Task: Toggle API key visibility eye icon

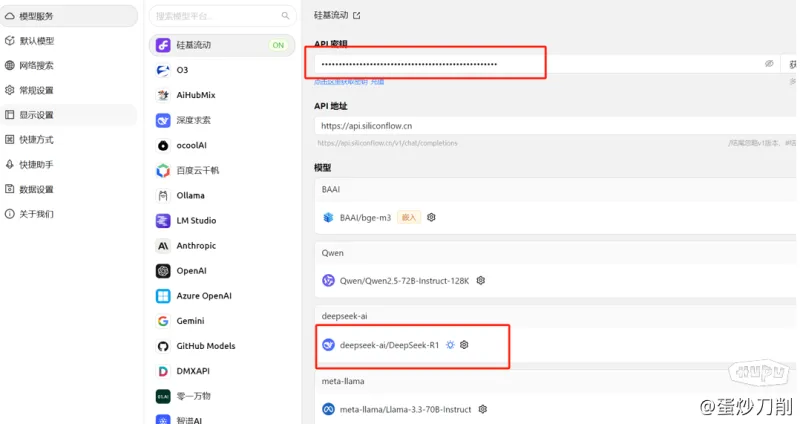Action: (769, 64)
